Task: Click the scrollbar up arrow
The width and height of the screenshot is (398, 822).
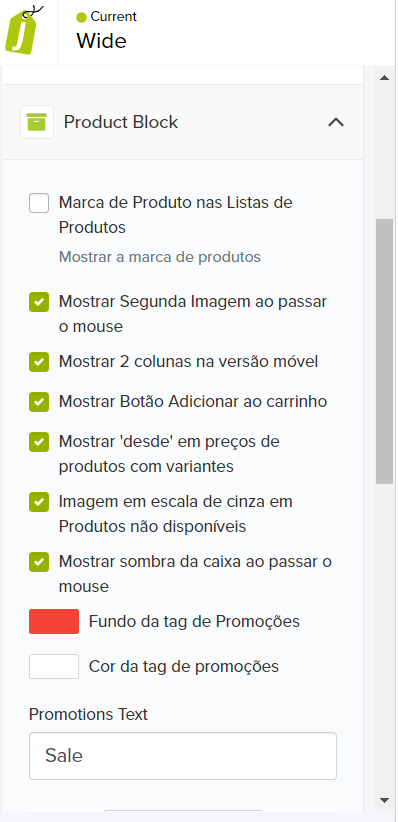Action: (x=384, y=78)
